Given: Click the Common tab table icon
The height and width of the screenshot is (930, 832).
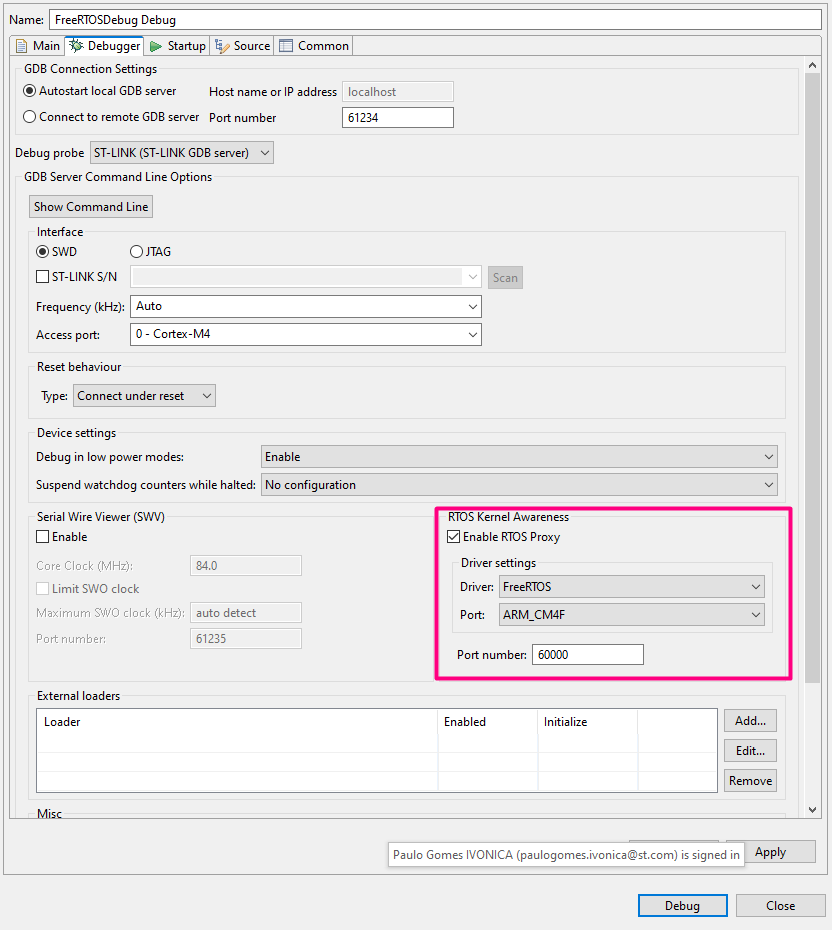Looking at the screenshot, I should pyautogui.click(x=286, y=46).
